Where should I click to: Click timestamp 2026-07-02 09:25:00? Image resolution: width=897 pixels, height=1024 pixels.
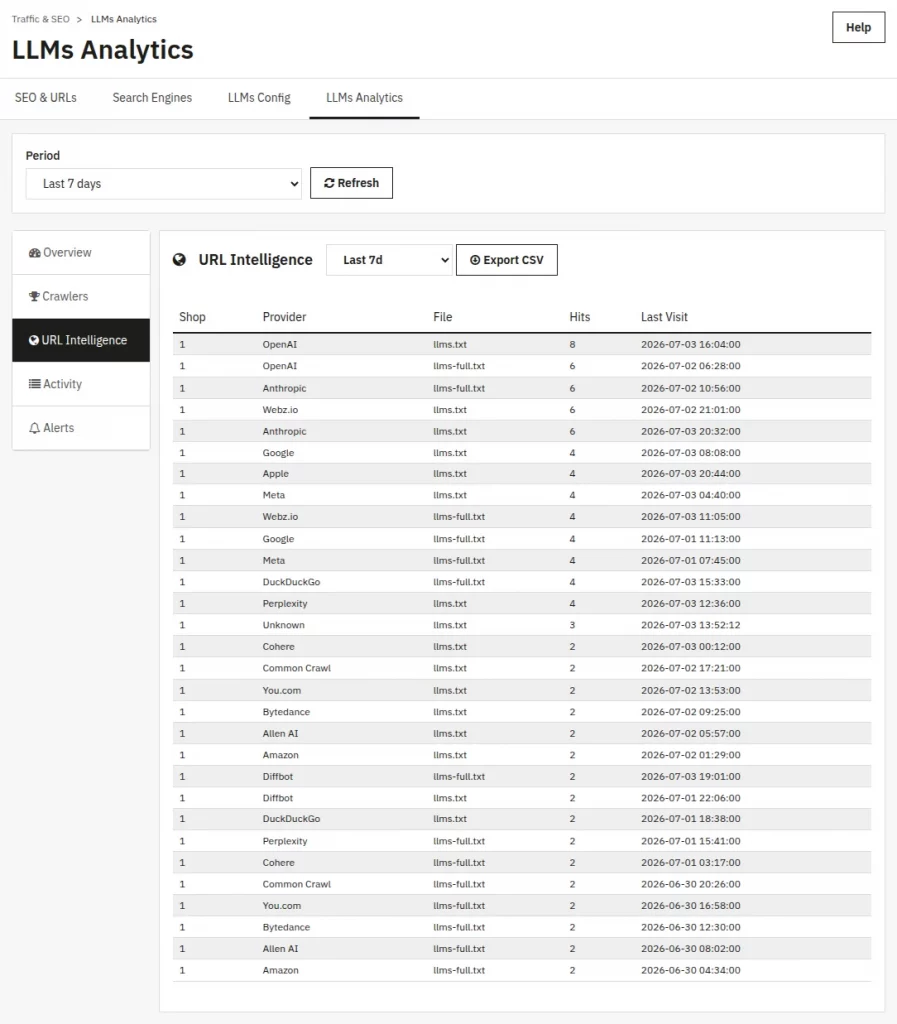click(691, 712)
